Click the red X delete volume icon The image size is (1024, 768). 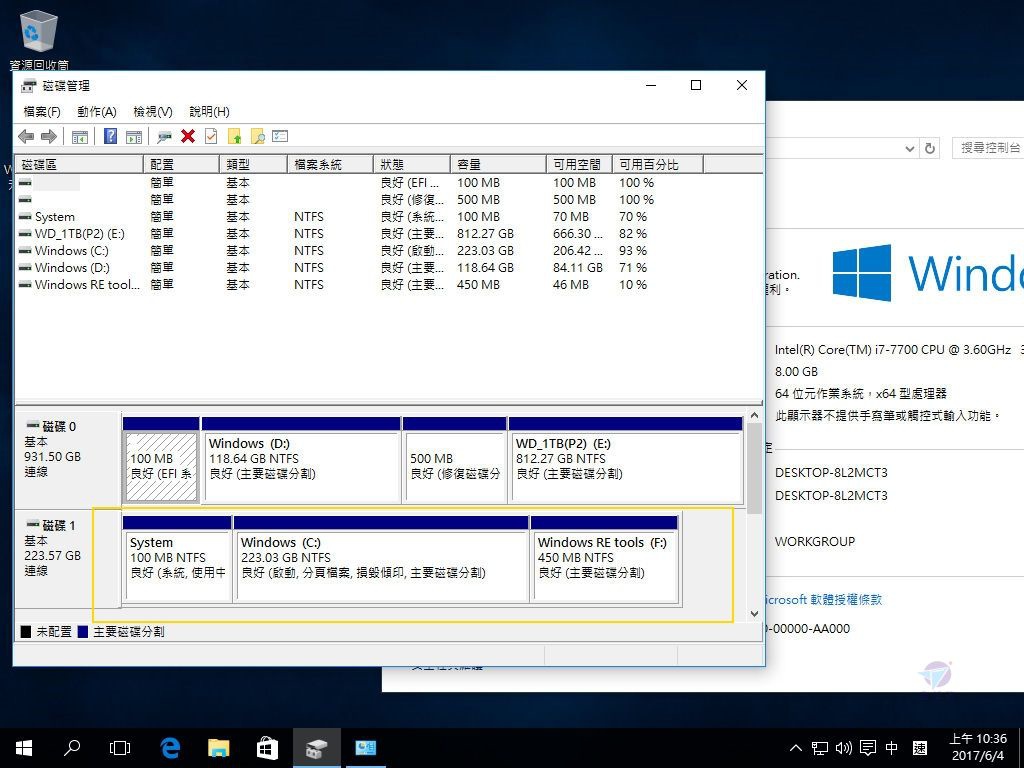pos(188,136)
